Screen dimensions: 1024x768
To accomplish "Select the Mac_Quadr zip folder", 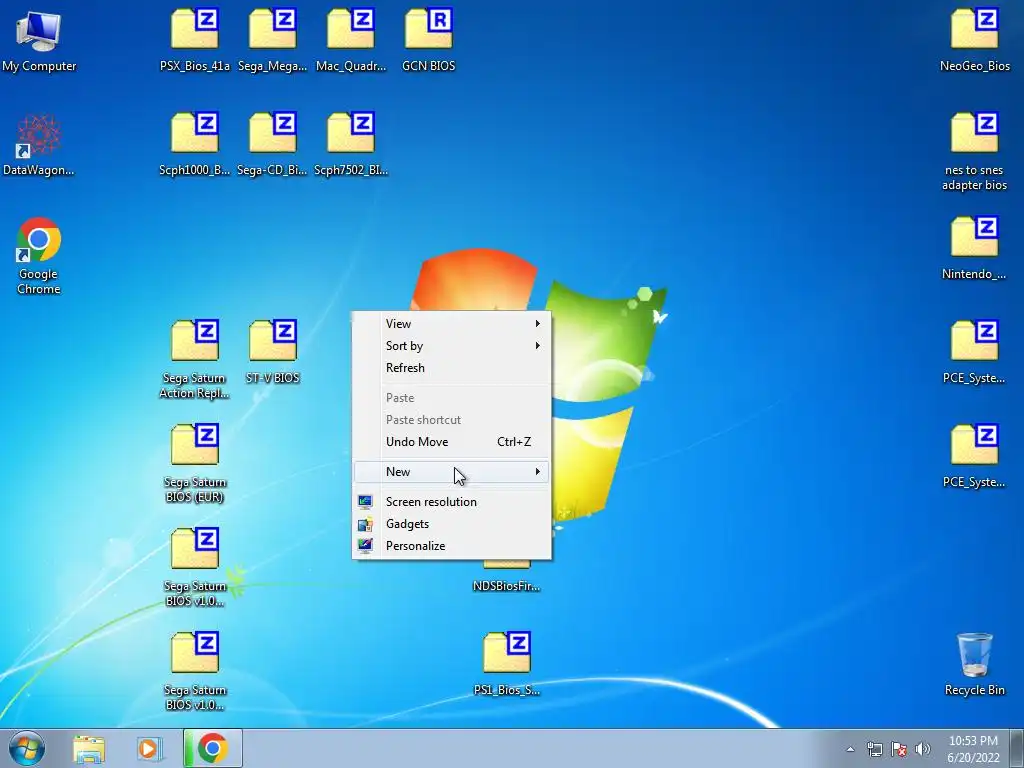I will [x=351, y=40].
